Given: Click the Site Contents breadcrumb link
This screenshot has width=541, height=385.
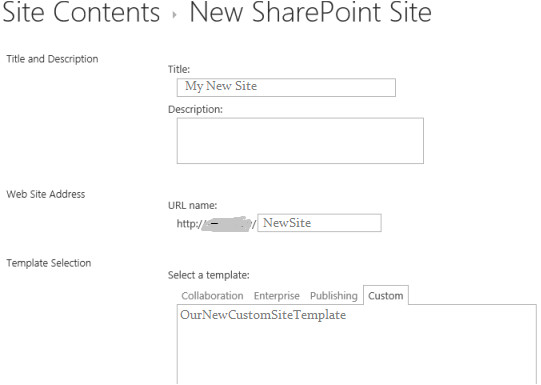Looking at the screenshot, I should (81, 12).
